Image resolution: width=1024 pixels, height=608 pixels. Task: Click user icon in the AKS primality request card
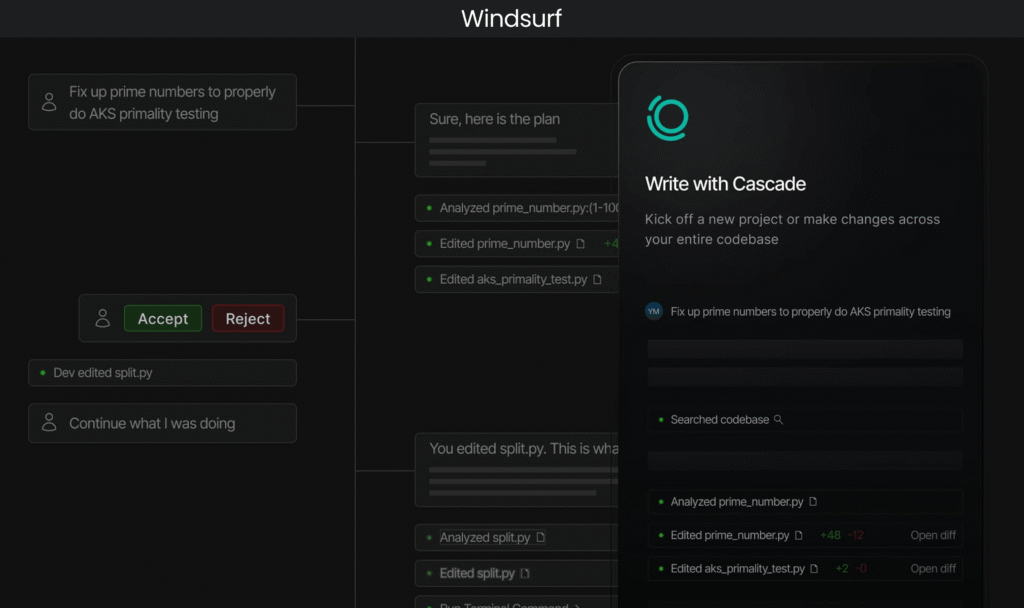pyautogui.click(x=49, y=102)
